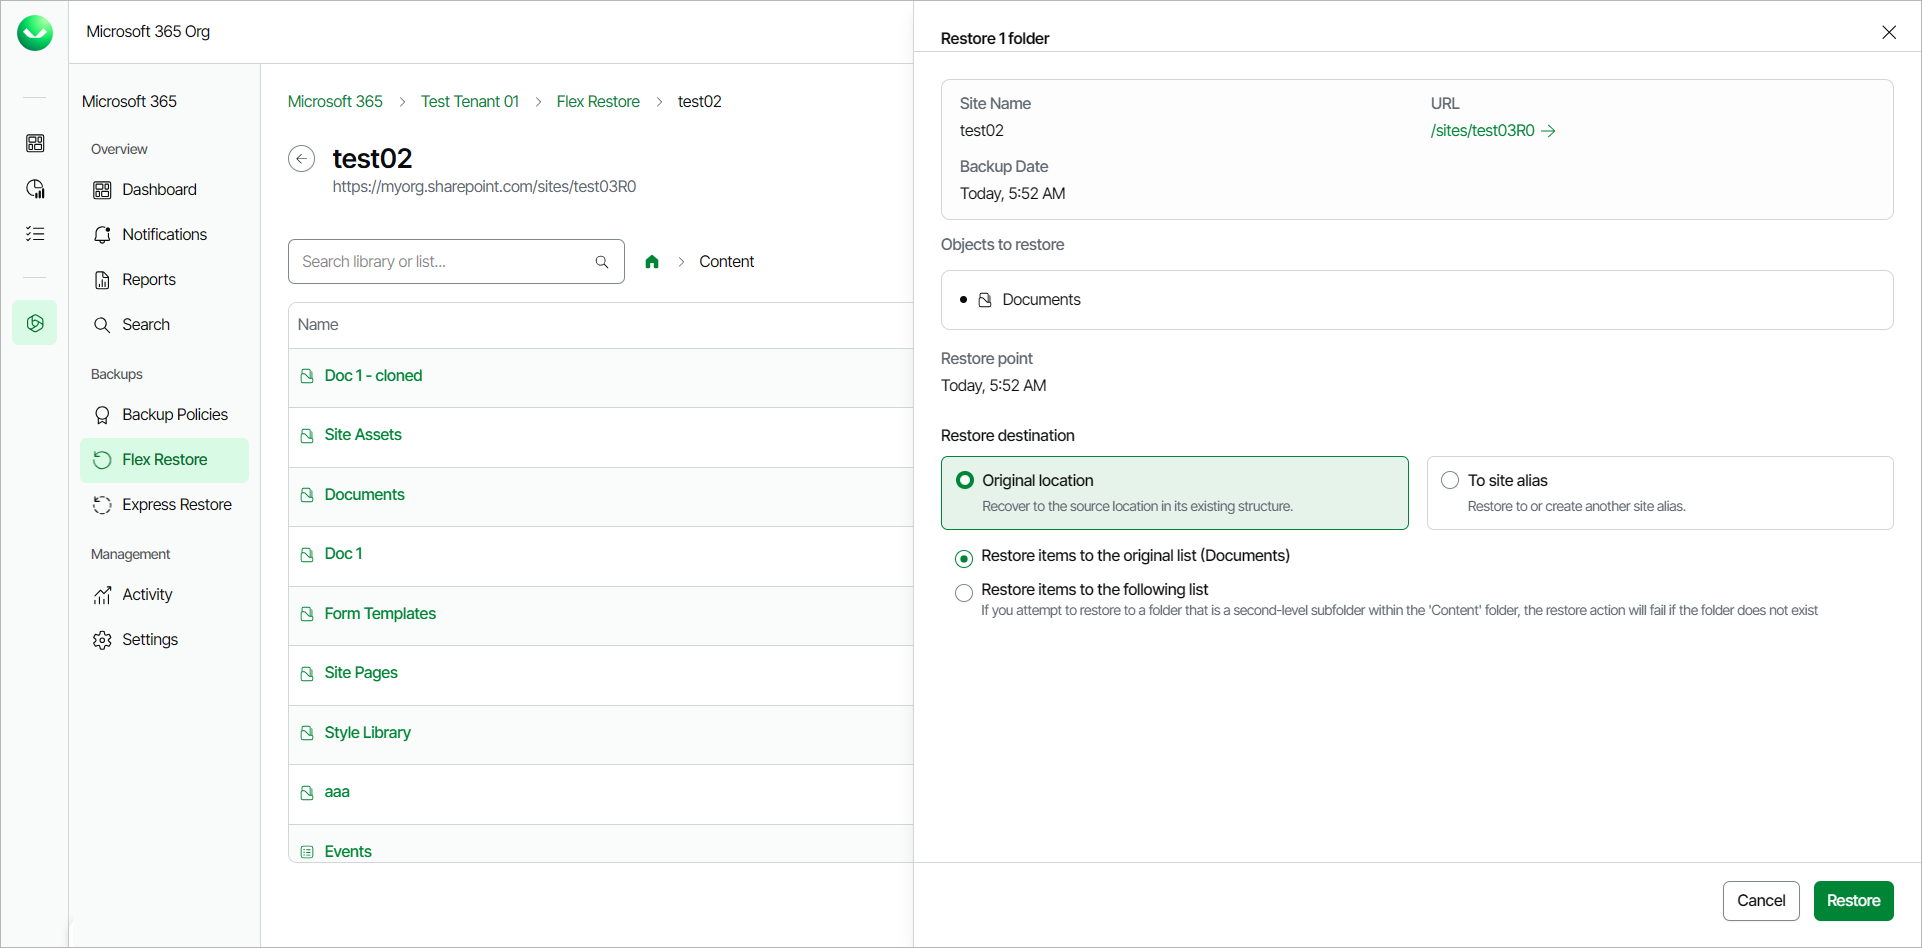Click the library icon beside Doc 1 - cloned
This screenshot has height=948, width=1922.
click(307, 376)
